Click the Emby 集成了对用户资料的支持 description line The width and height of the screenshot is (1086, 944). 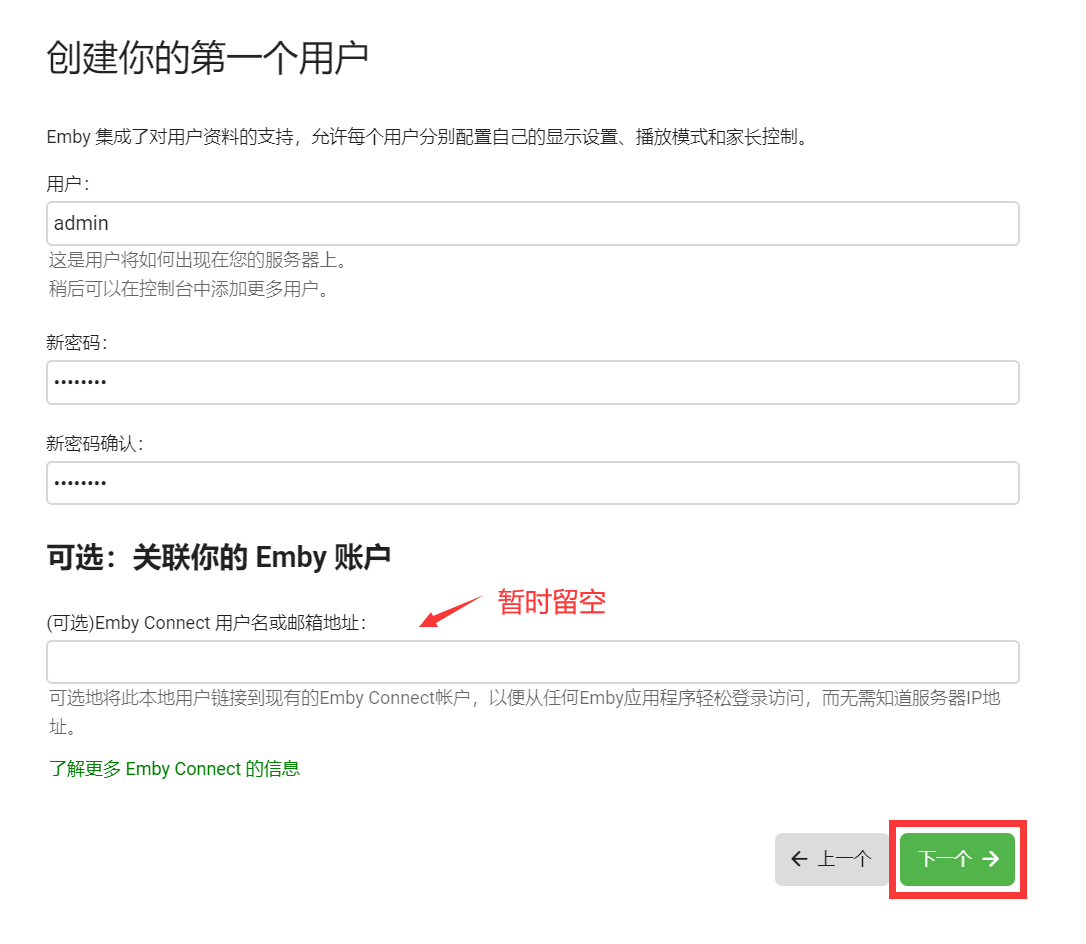pos(427,137)
